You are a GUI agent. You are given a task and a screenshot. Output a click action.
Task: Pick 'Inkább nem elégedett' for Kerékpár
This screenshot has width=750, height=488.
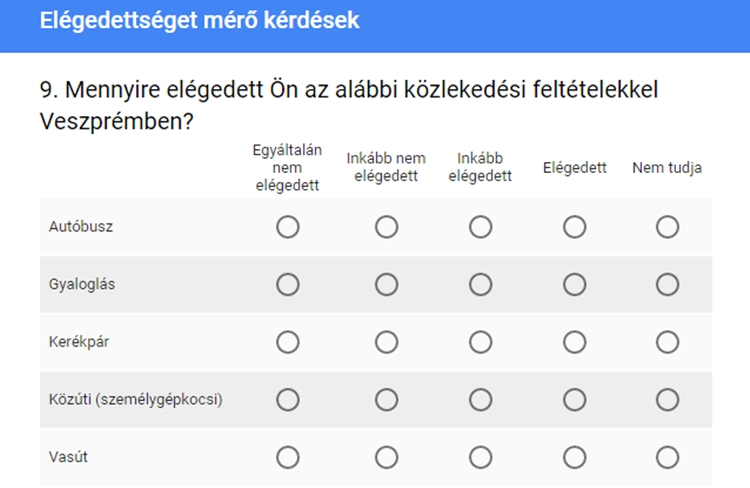click(x=386, y=343)
